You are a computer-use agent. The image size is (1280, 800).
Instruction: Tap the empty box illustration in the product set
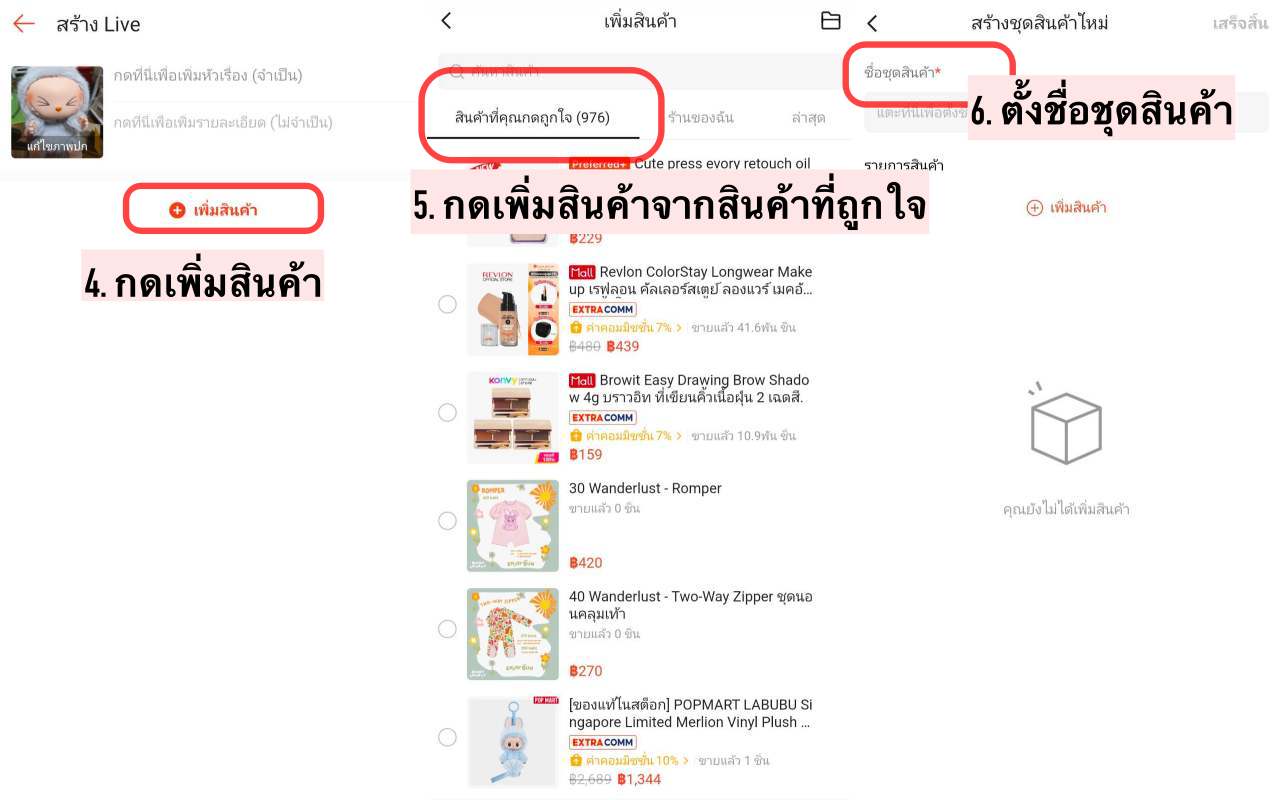(1065, 425)
